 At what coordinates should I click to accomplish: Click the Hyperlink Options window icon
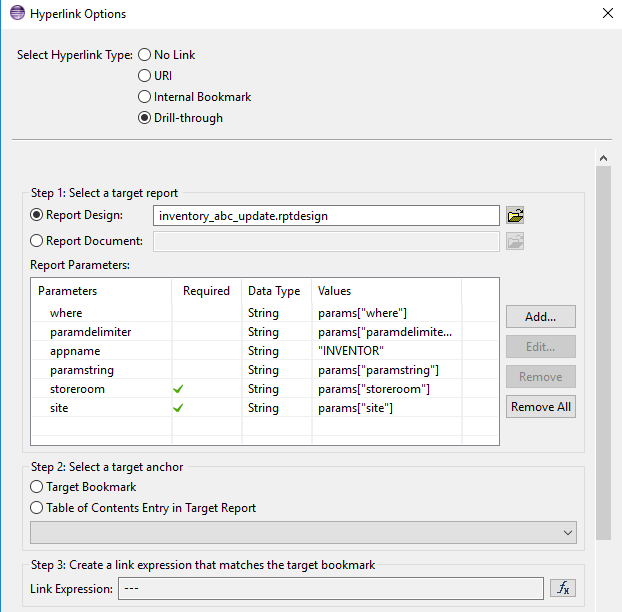(x=17, y=13)
